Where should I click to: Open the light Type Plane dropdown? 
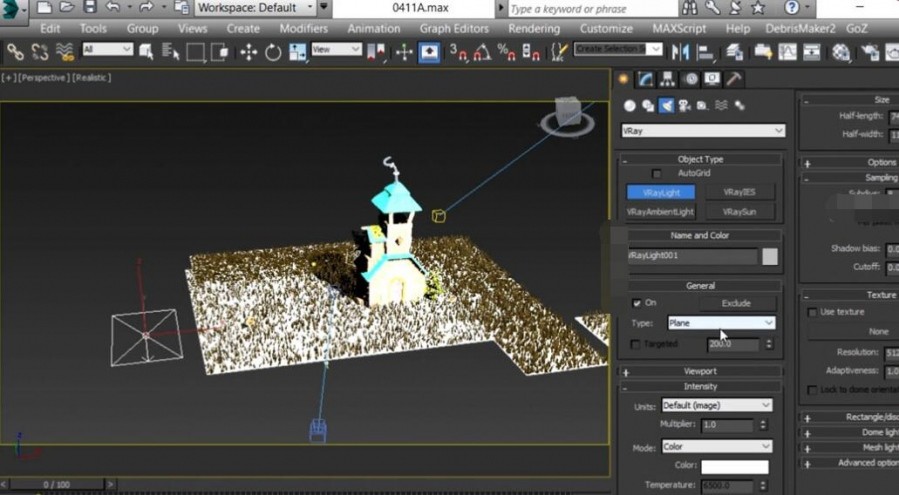[x=721, y=323]
